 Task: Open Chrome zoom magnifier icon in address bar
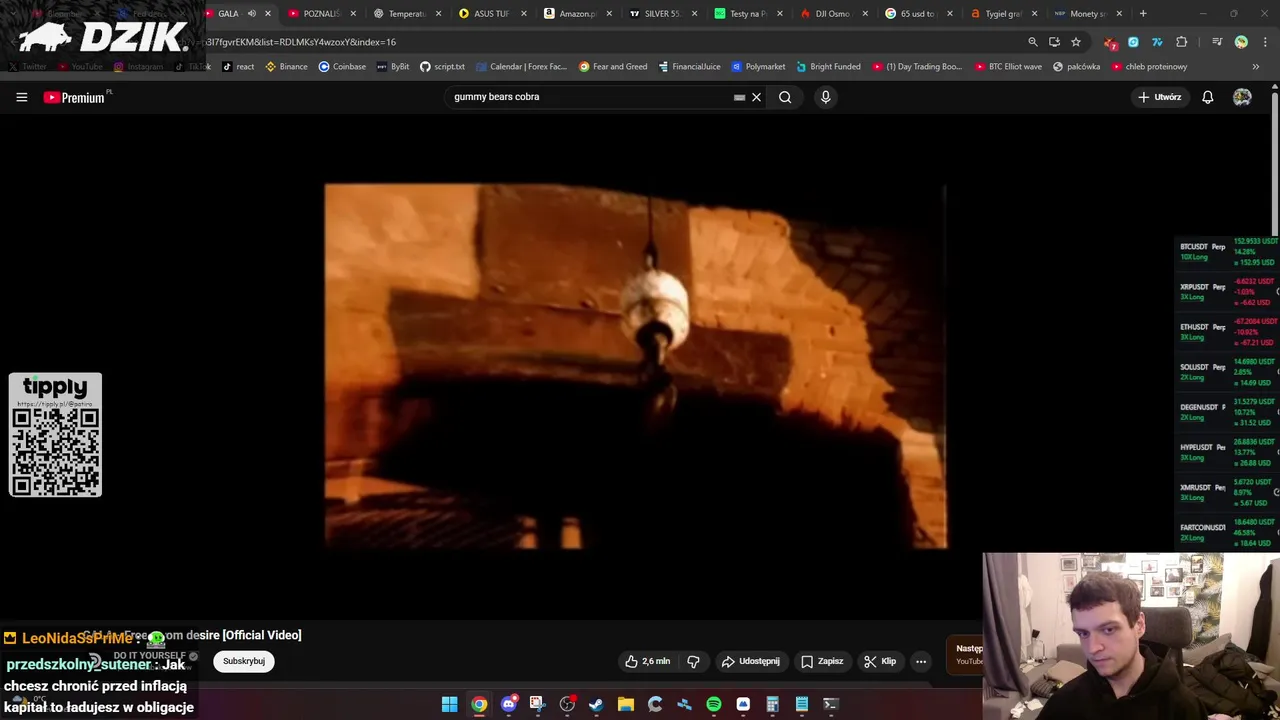(x=1033, y=42)
